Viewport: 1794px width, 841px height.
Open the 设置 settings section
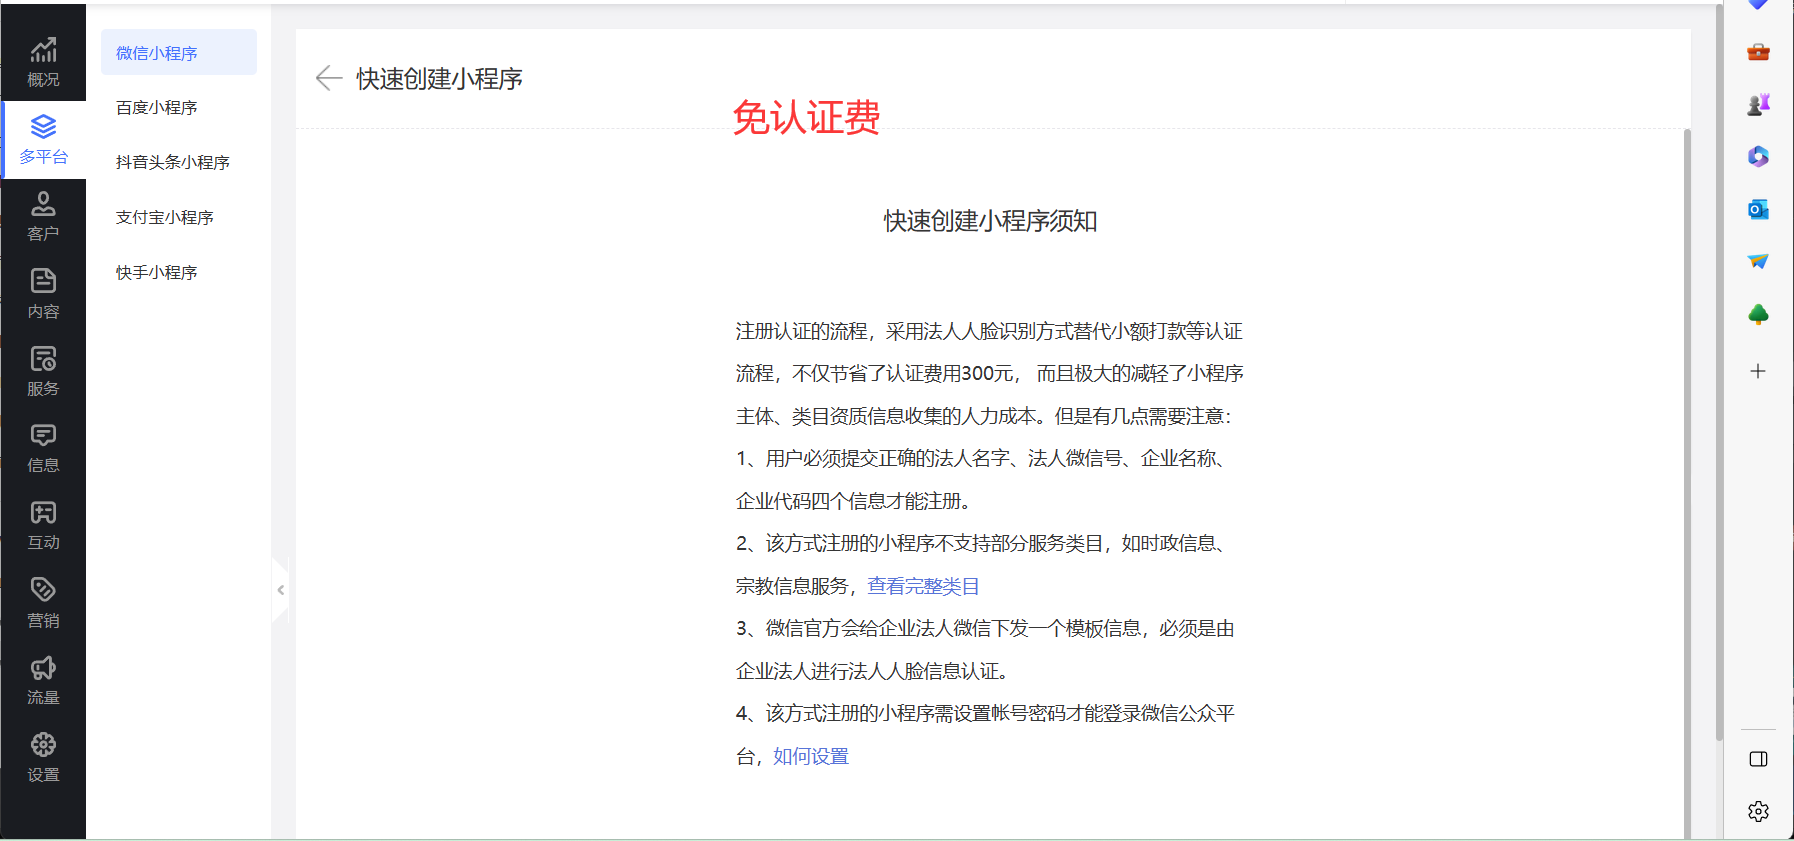point(43,757)
